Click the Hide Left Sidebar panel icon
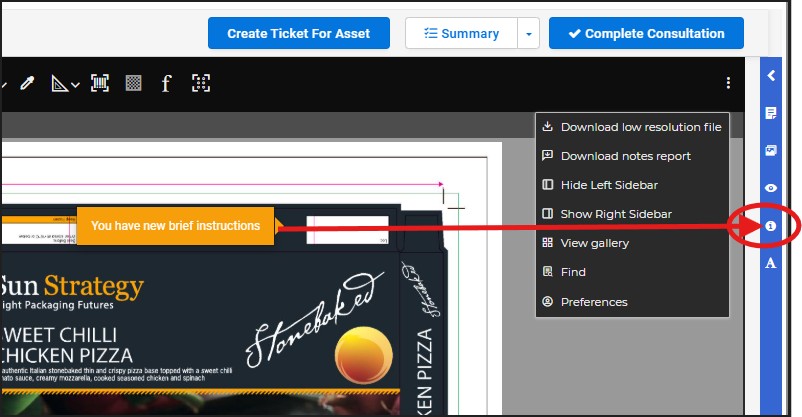This screenshot has height=417, width=802. (x=547, y=184)
